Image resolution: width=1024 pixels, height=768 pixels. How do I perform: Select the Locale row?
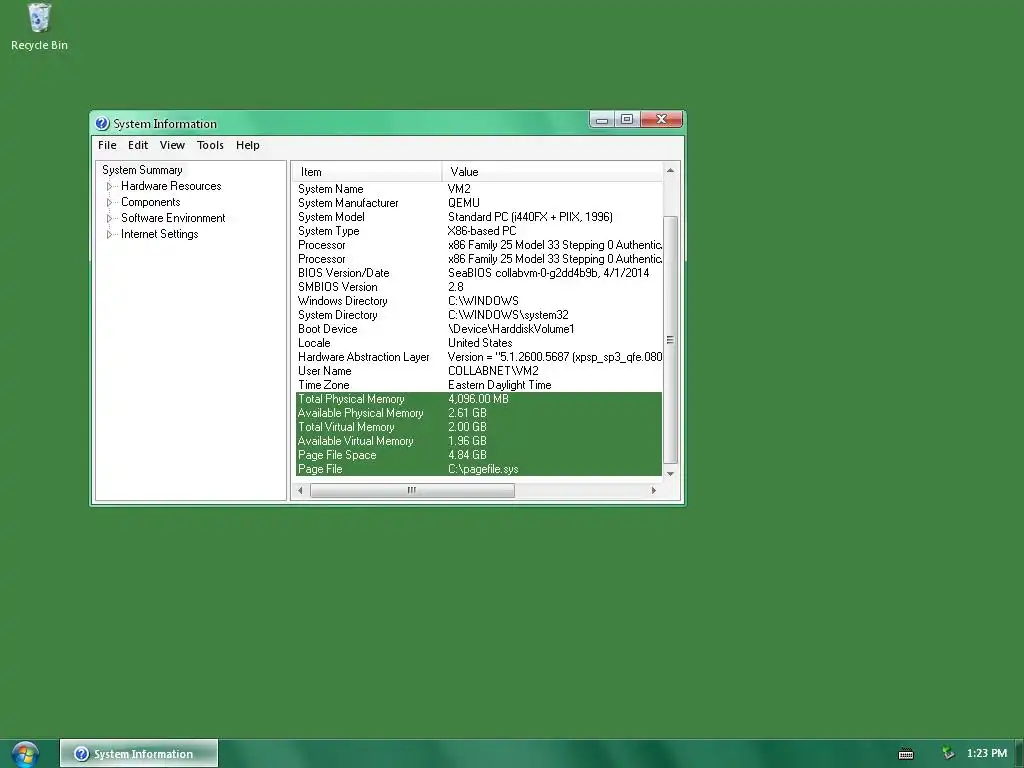[478, 343]
